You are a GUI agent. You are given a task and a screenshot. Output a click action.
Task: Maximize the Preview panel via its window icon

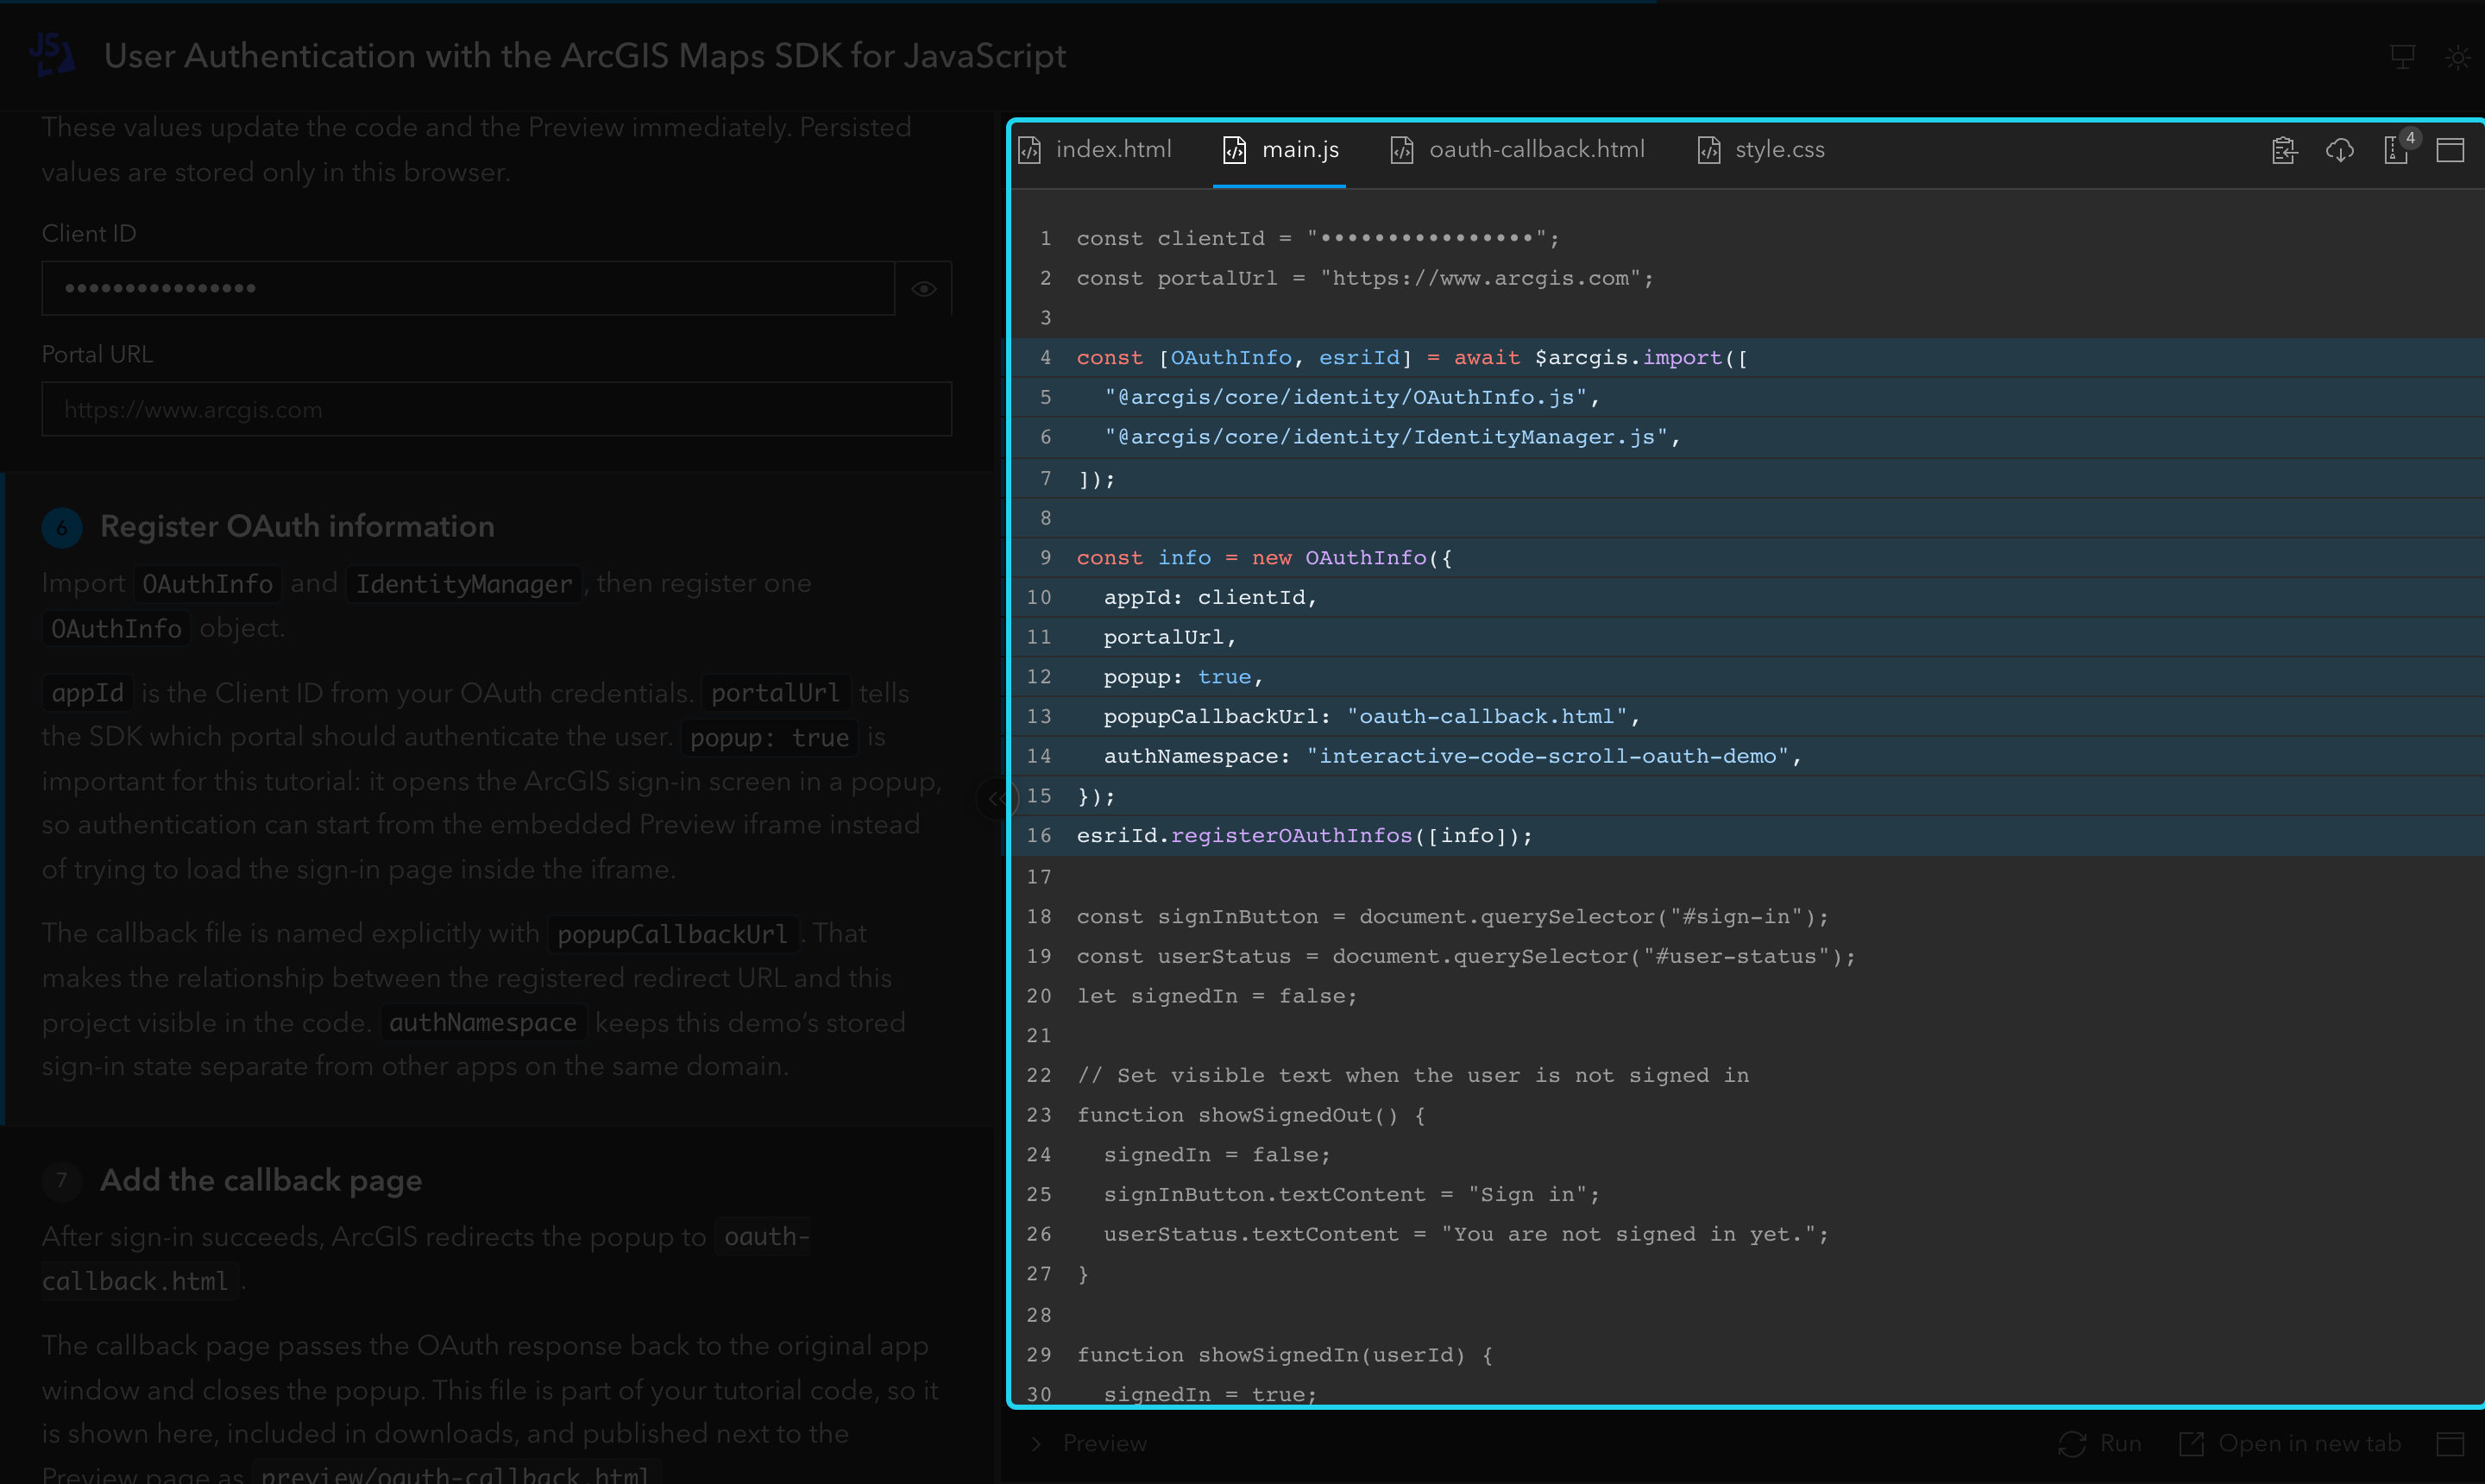click(x=2450, y=1443)
